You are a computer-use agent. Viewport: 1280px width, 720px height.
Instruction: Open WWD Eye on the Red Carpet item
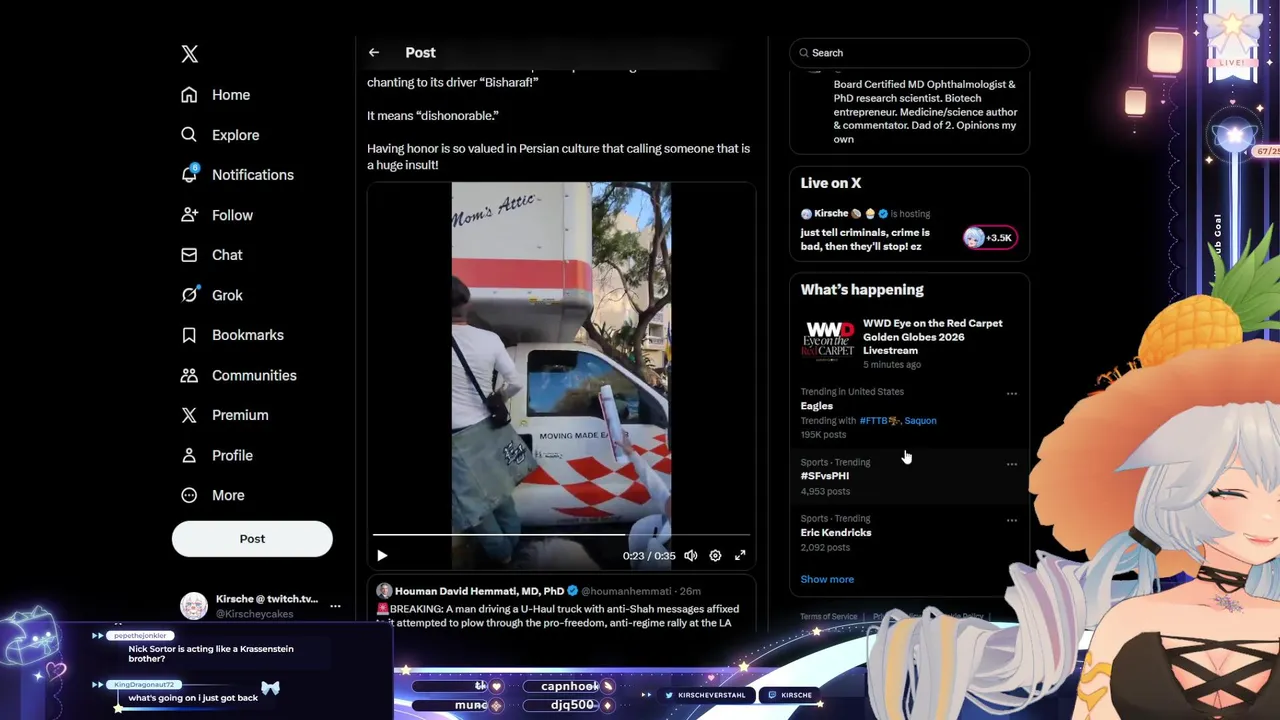click(x=909, y=344)
